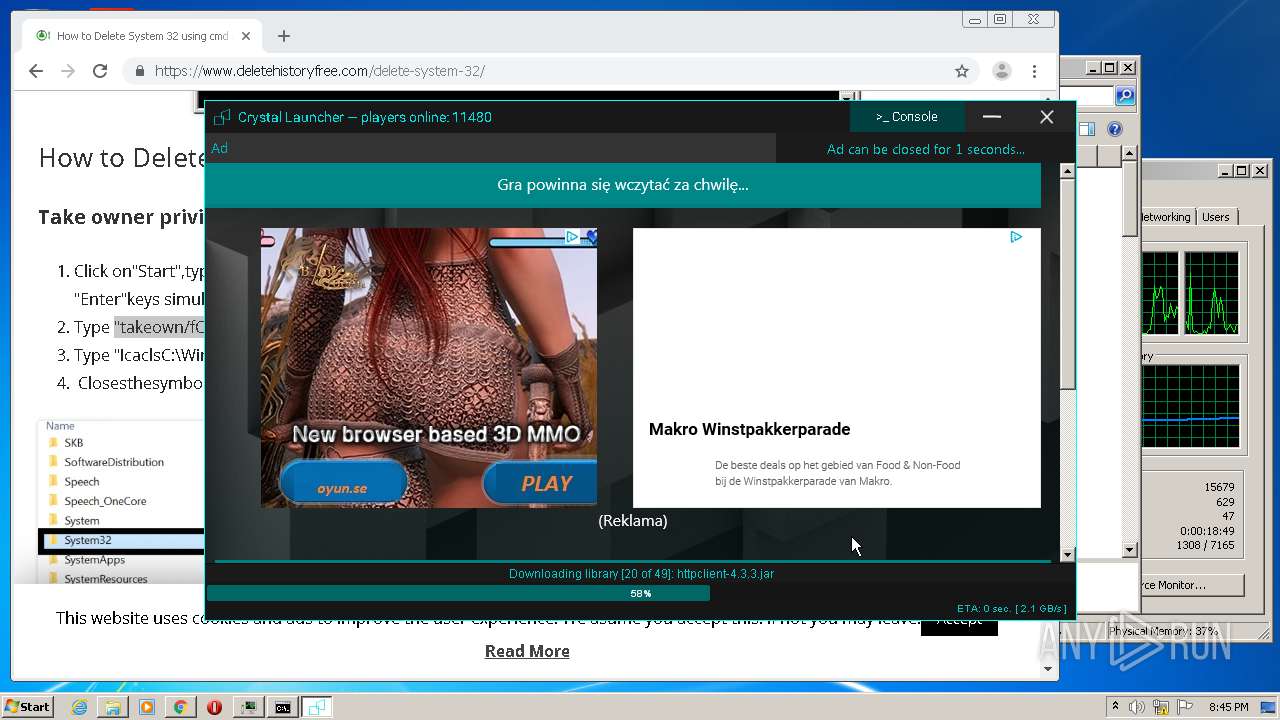Maximize the Task Manager window
The image size is (1280, 720).
point(1241,171)
